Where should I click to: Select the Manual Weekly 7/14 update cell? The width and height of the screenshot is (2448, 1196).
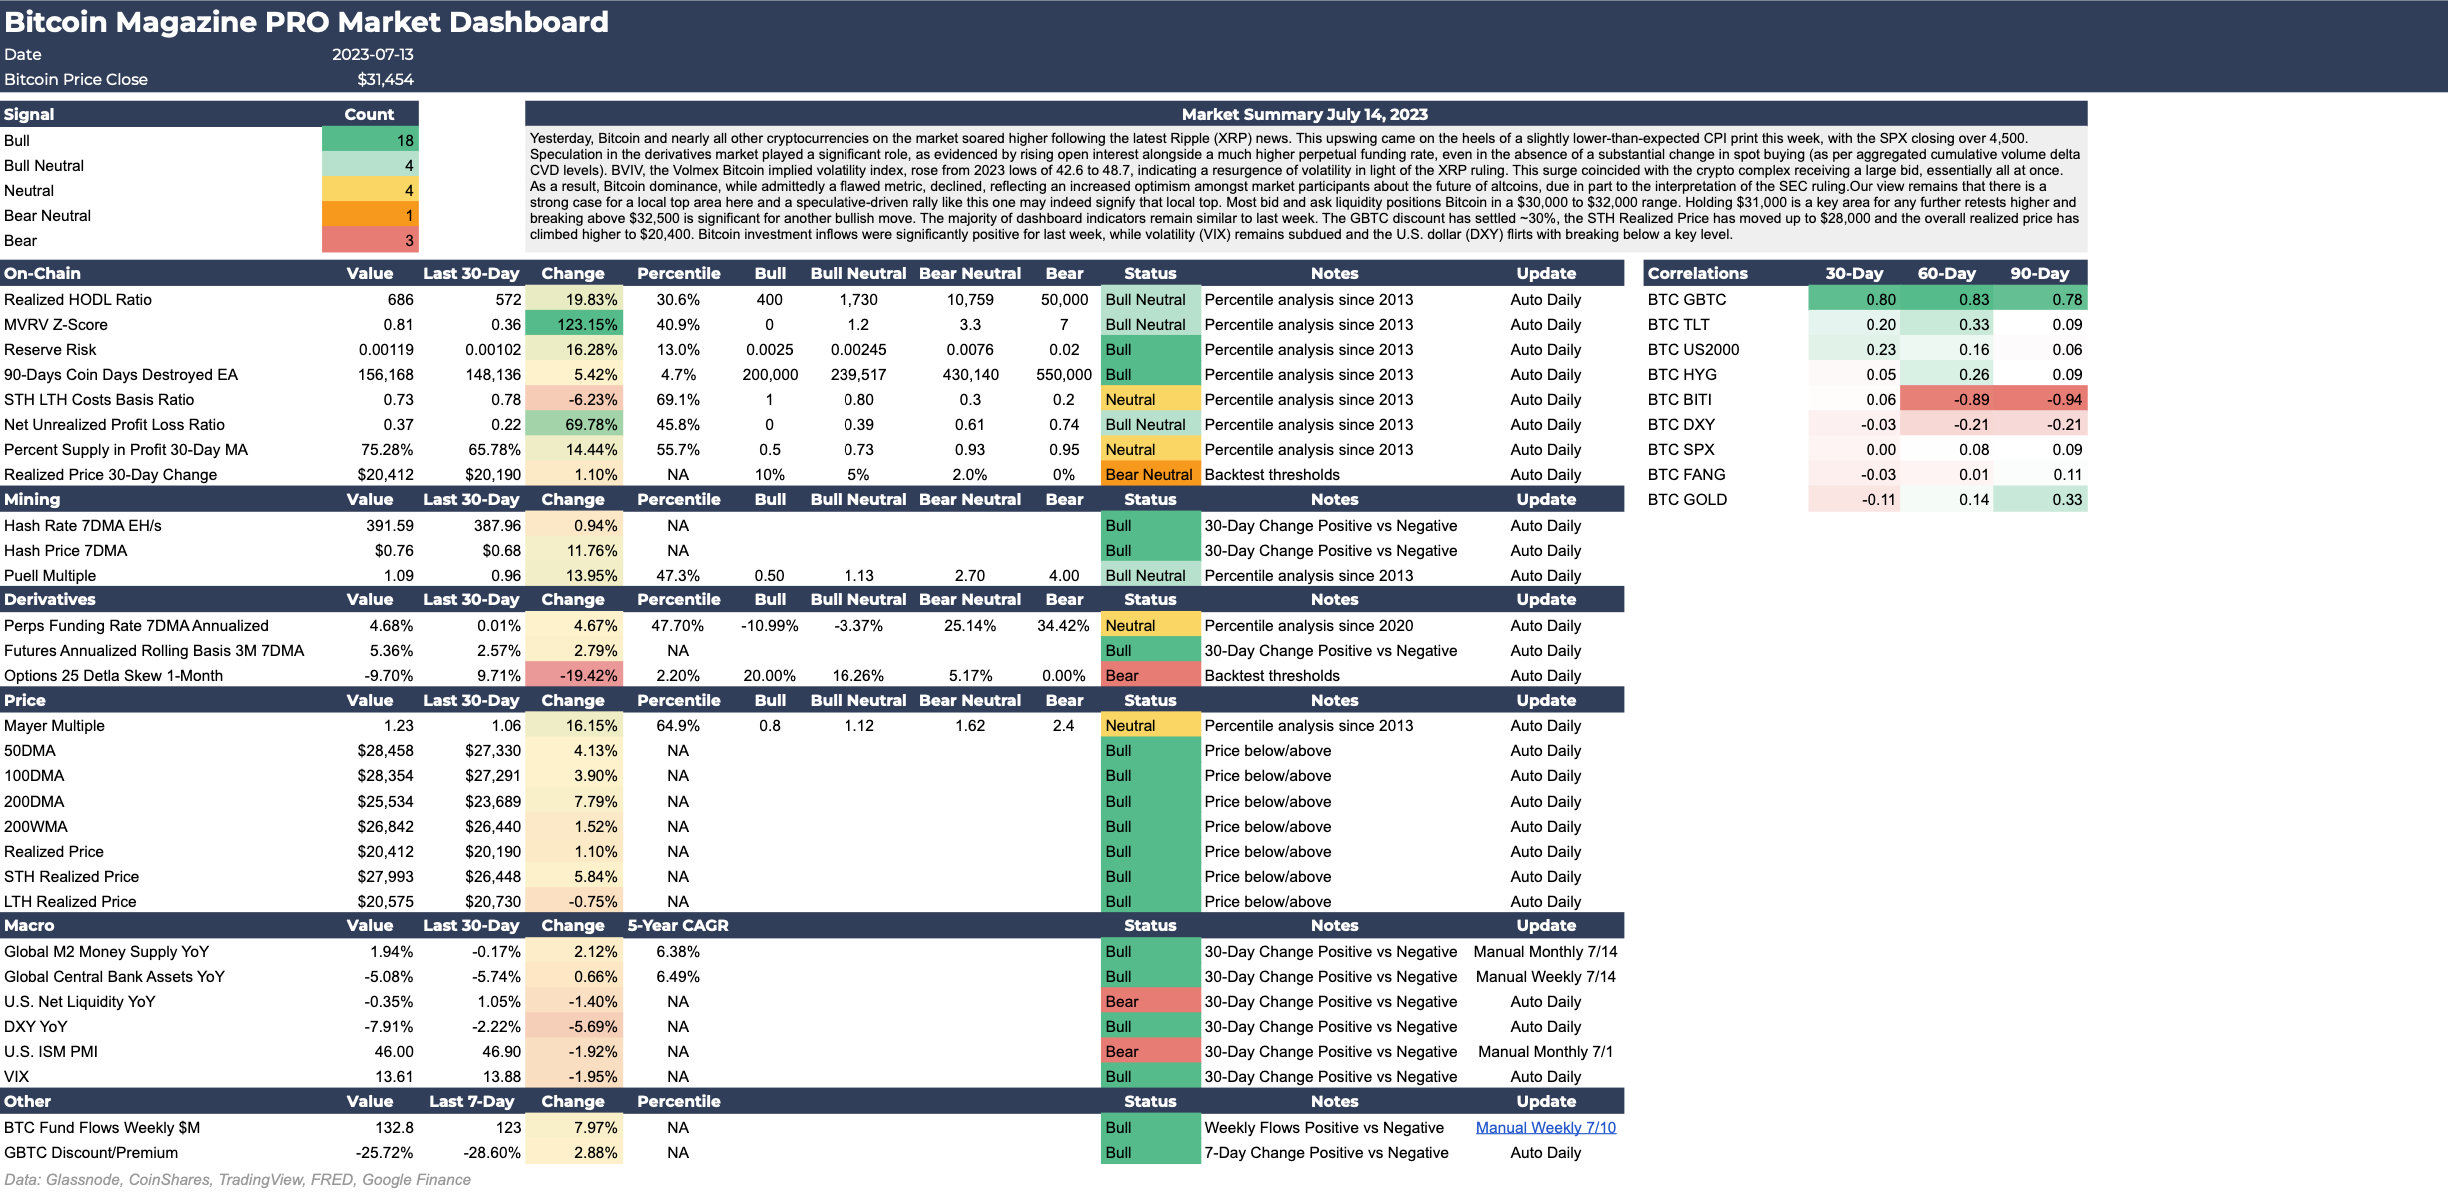pos(1545,976)
